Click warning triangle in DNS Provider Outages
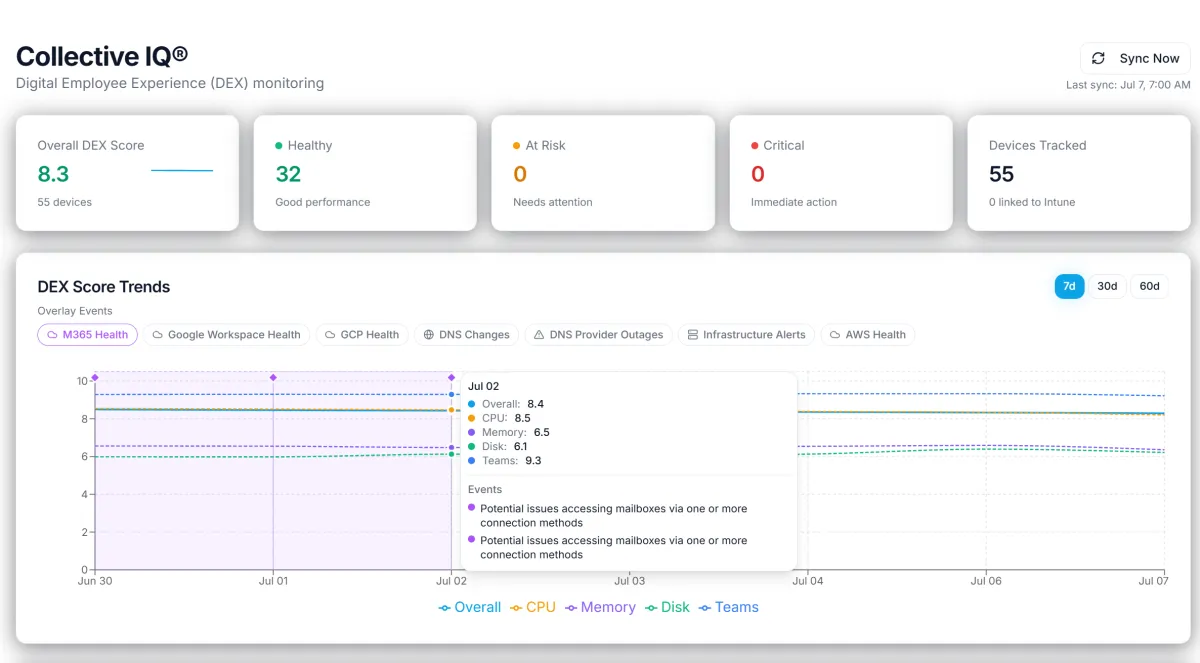The width and height of the screenshot is (1200, 663). click(539, 335)
